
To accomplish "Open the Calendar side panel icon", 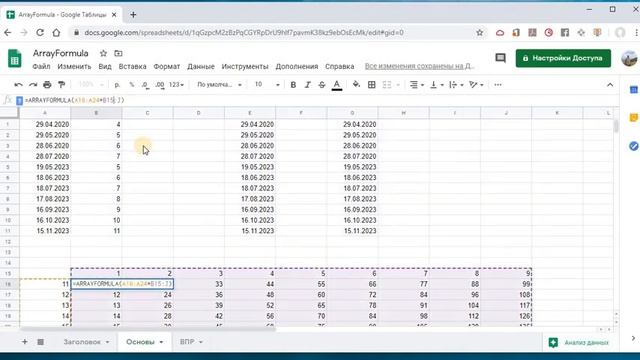I will pyautogui.click(x=633, y=90).
